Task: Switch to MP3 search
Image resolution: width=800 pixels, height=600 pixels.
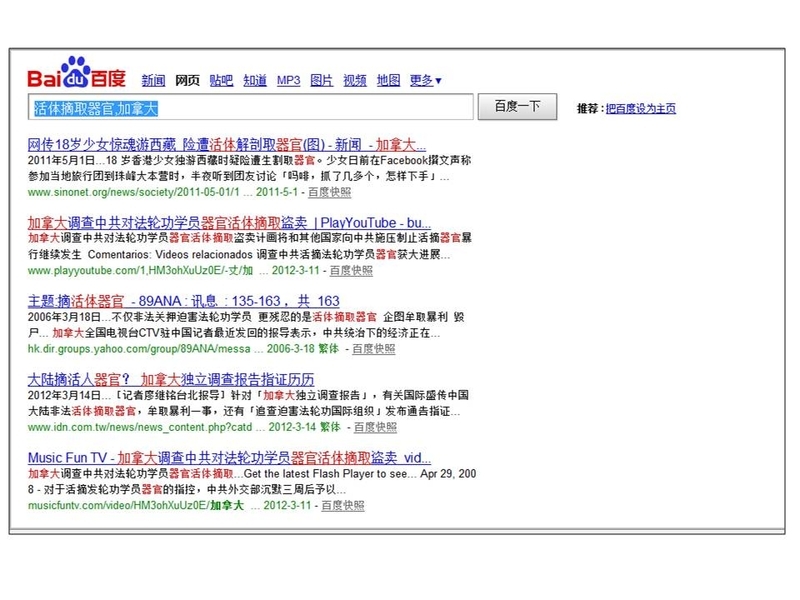Action: [x=288, y=80]
